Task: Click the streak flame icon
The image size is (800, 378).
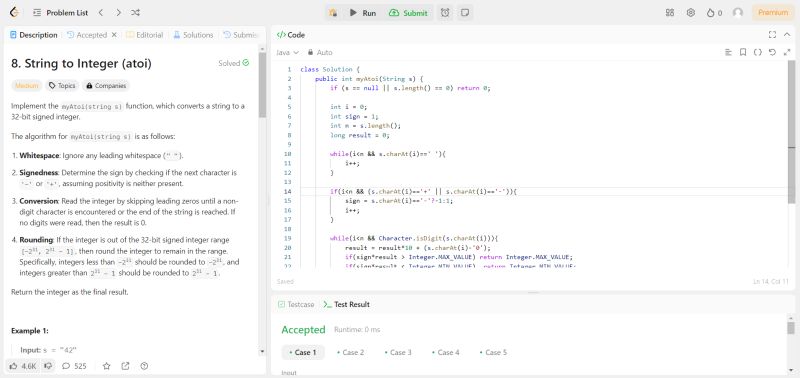Action: (710, 13)
